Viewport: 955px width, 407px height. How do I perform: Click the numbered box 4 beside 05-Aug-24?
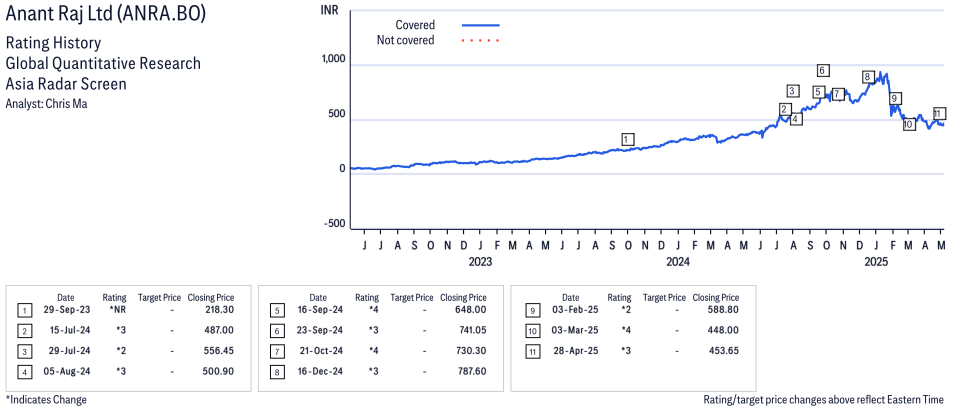coord(24,372)
